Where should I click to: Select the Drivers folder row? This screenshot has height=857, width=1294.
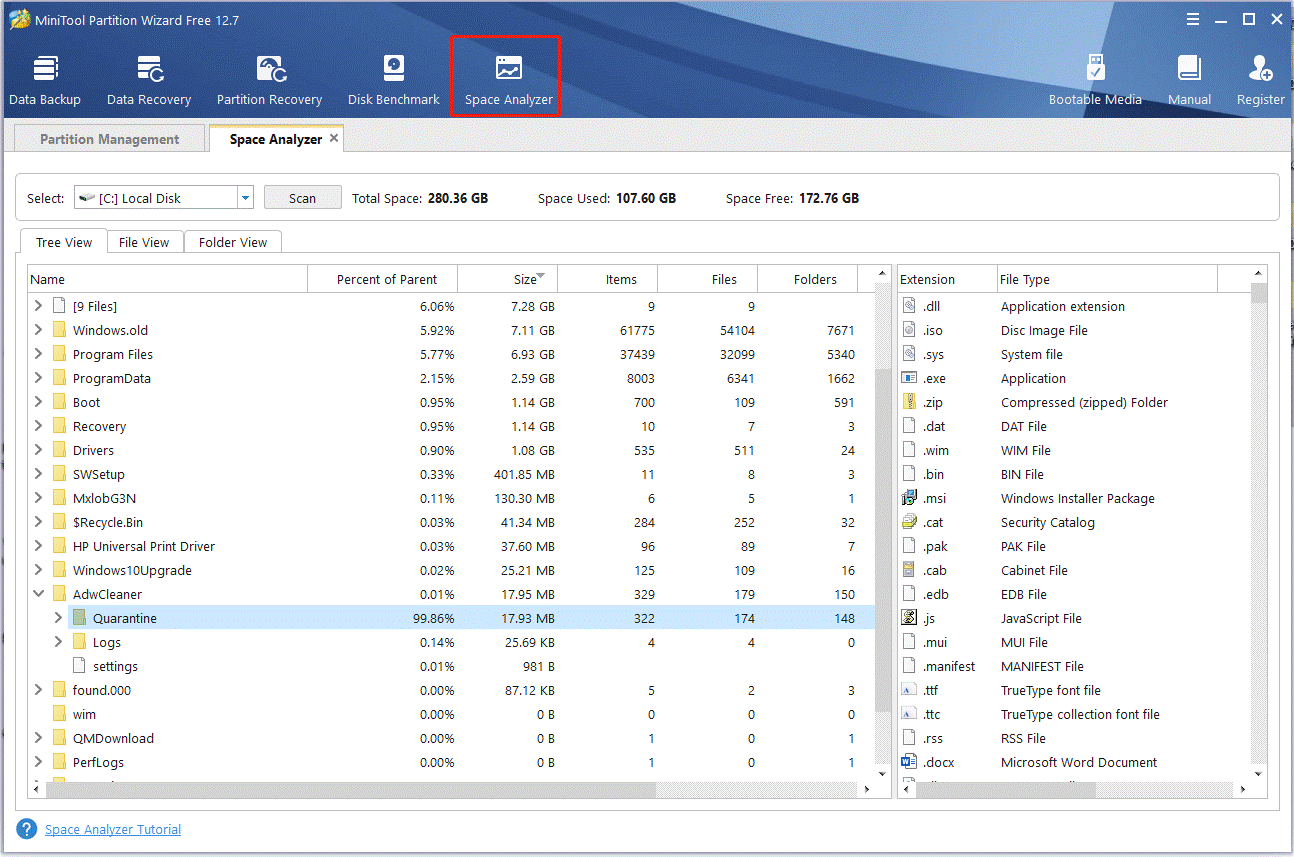coord(451,450)
